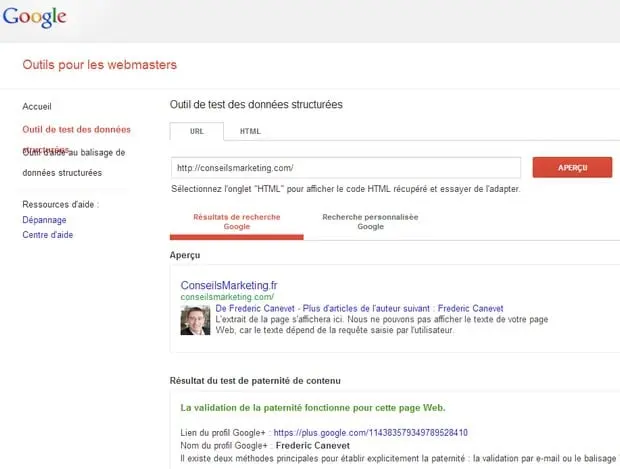The height and width of the screenshot is (469, 620).
Task: Open ConseilsMarketing.fr result title
Action: tap(229, 285)
